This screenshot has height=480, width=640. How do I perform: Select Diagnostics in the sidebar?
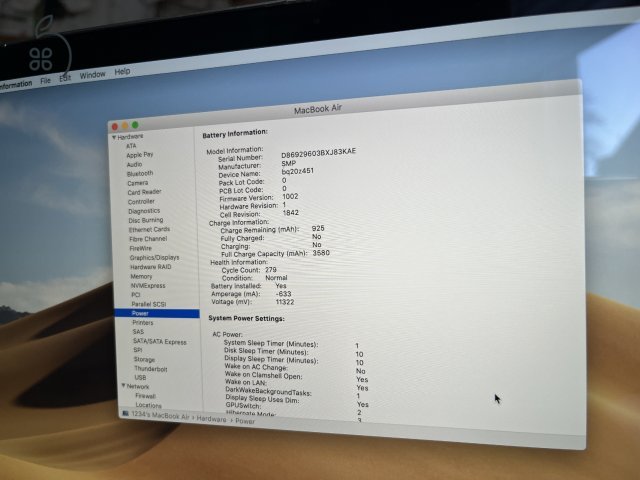(x=144, y=211)
